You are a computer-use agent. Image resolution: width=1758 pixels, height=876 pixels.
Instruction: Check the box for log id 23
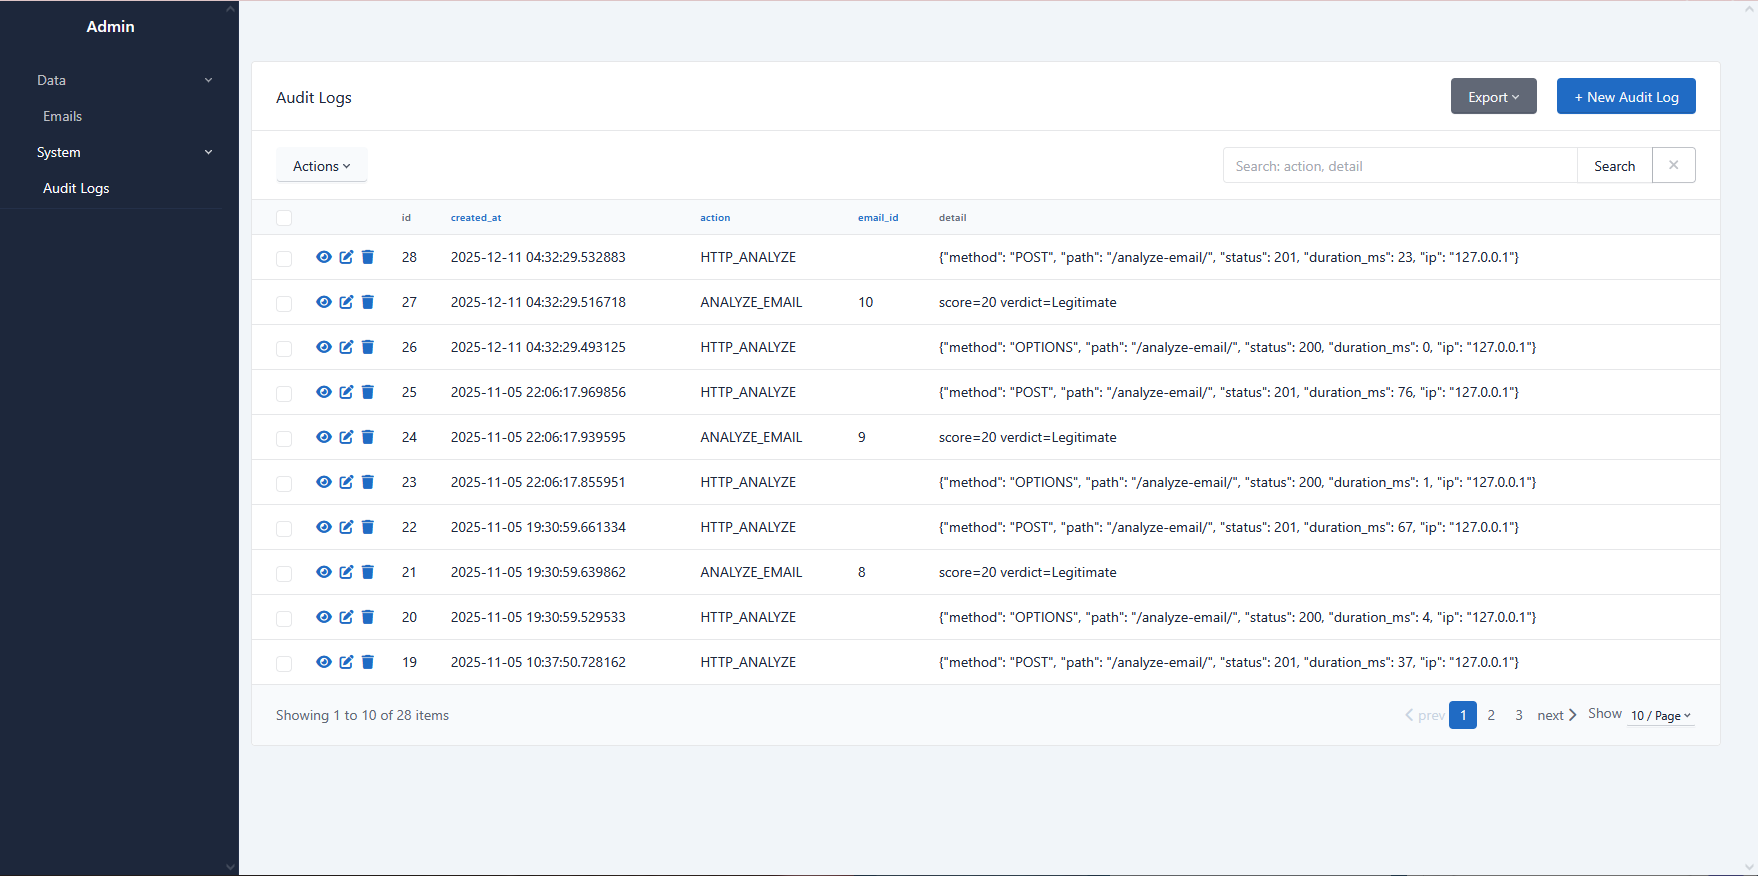284,484
